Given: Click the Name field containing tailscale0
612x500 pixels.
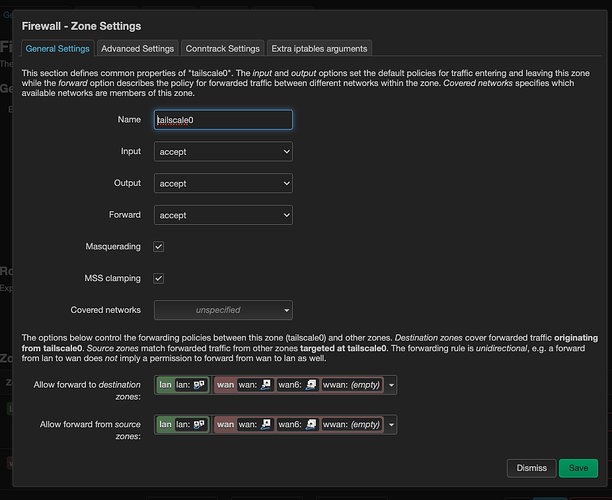Looking at the screenshot, I should click(x=223, y=119).
